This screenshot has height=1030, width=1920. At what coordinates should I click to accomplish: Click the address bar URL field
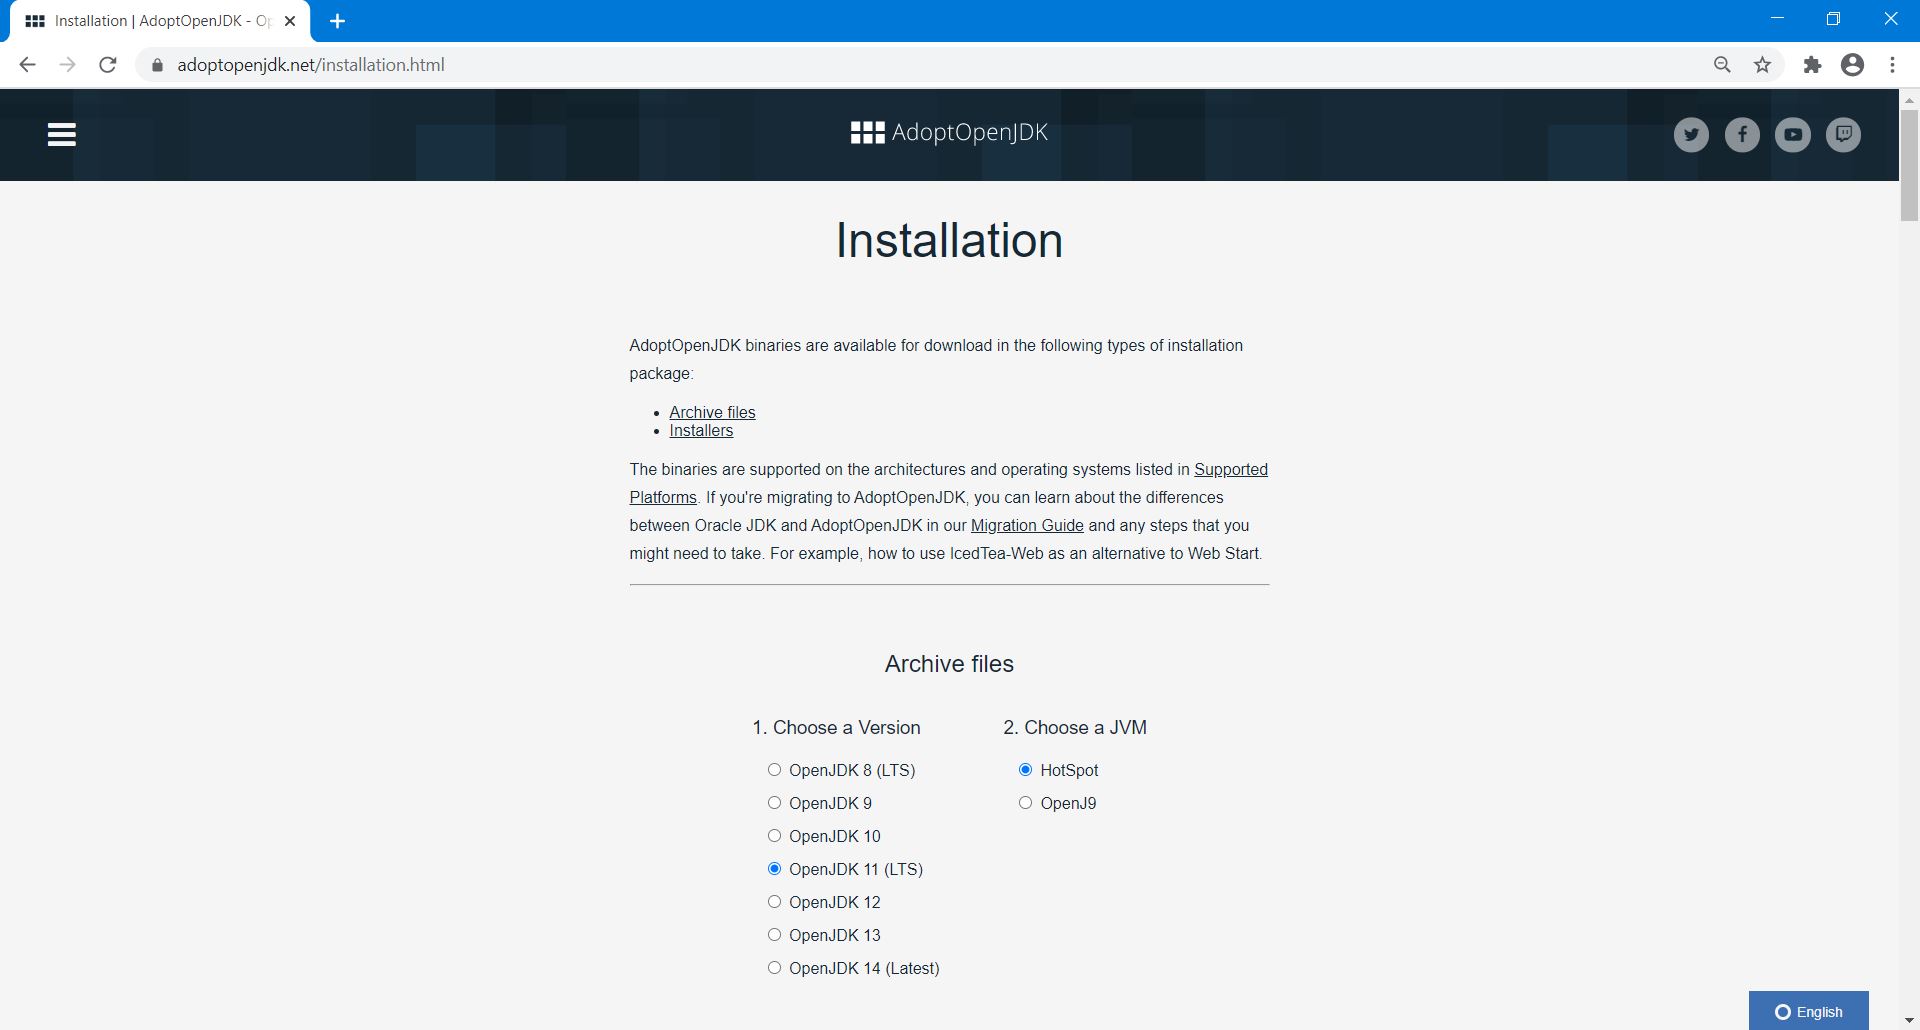(x=920, y=65)
